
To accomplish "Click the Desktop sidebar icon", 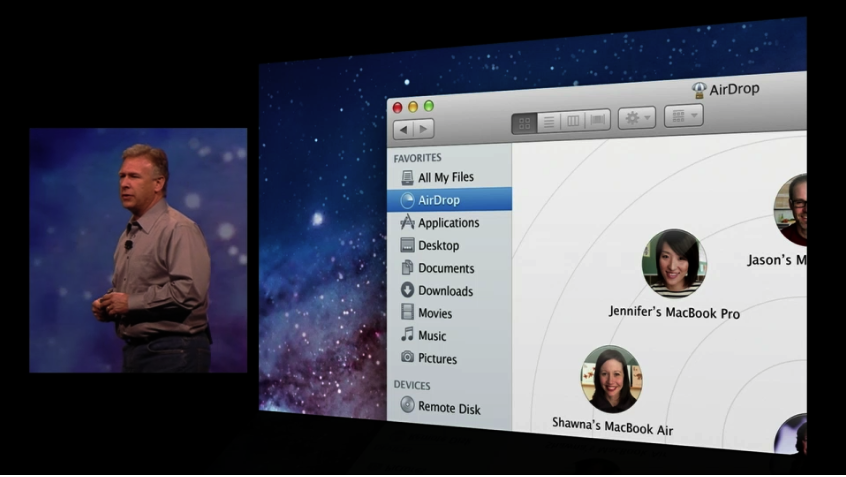I will tap(407, 245).
